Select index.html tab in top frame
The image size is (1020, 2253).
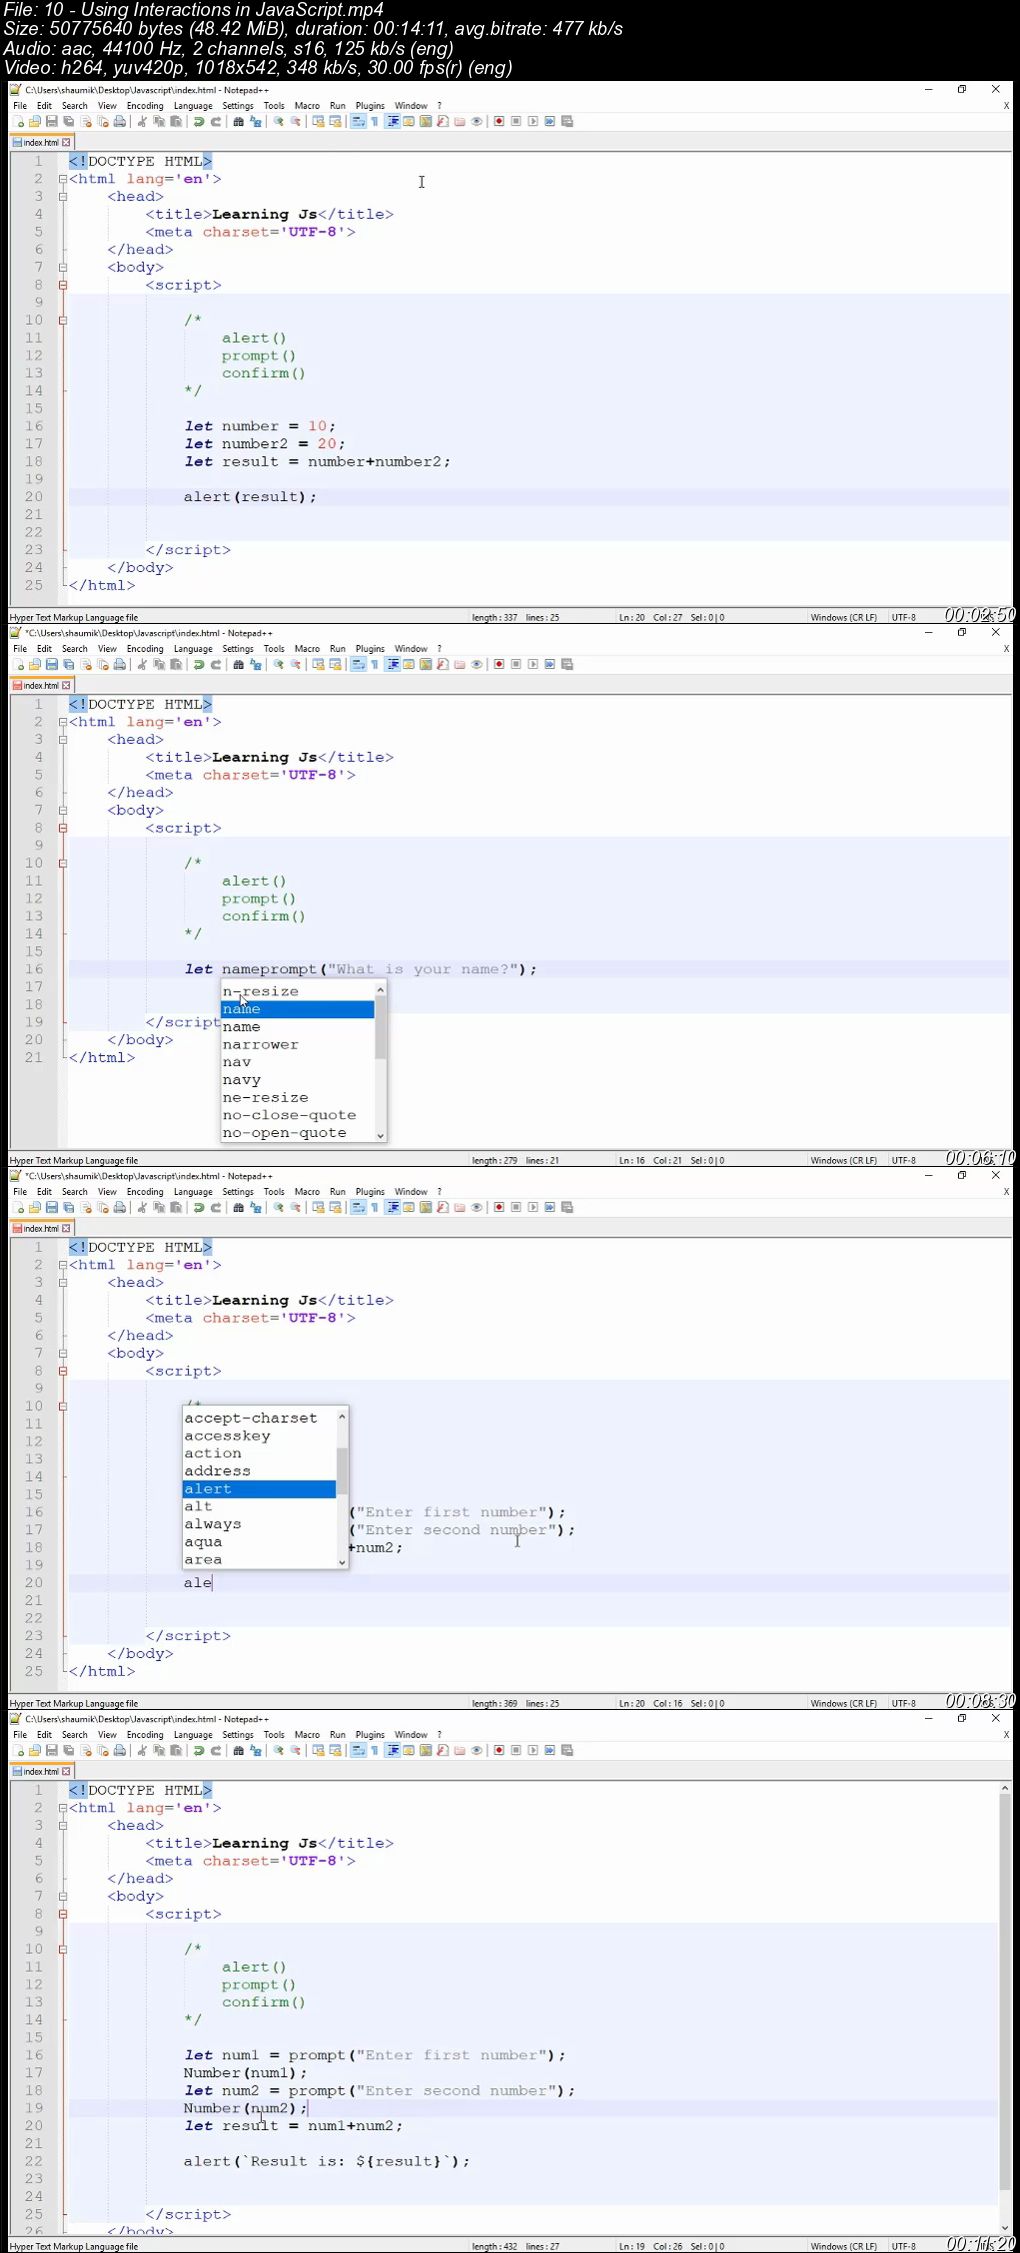(x=41, y=143)
